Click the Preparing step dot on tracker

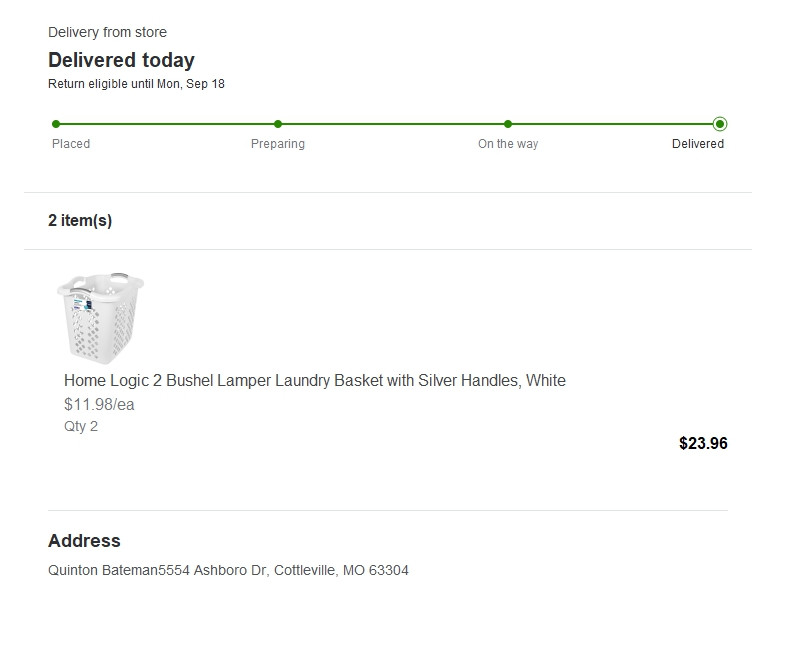pos(278,124)
